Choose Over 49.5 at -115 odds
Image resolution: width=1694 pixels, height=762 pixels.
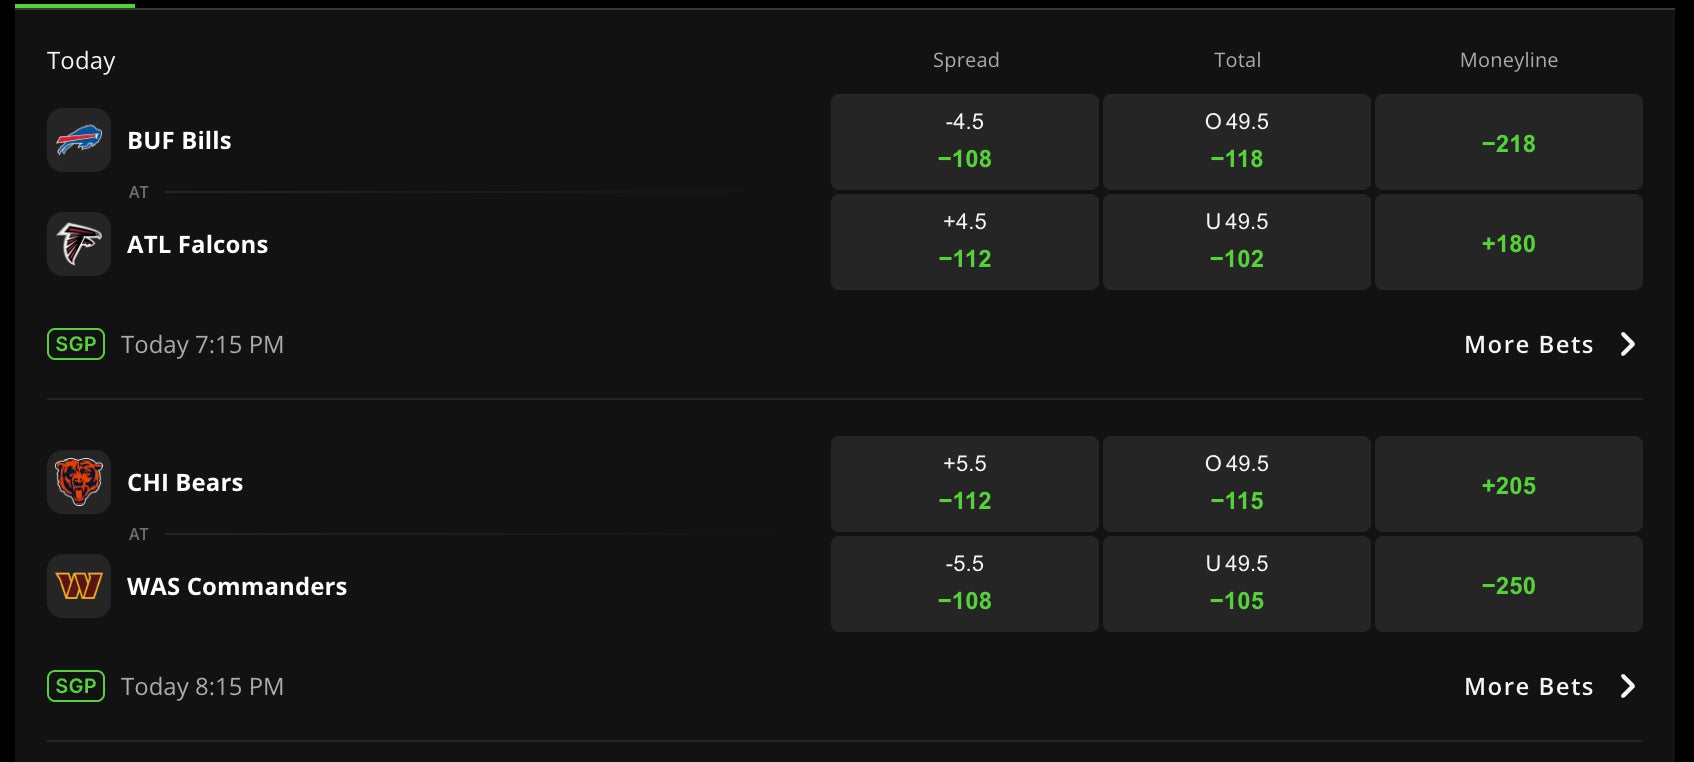pos(1237,484)
